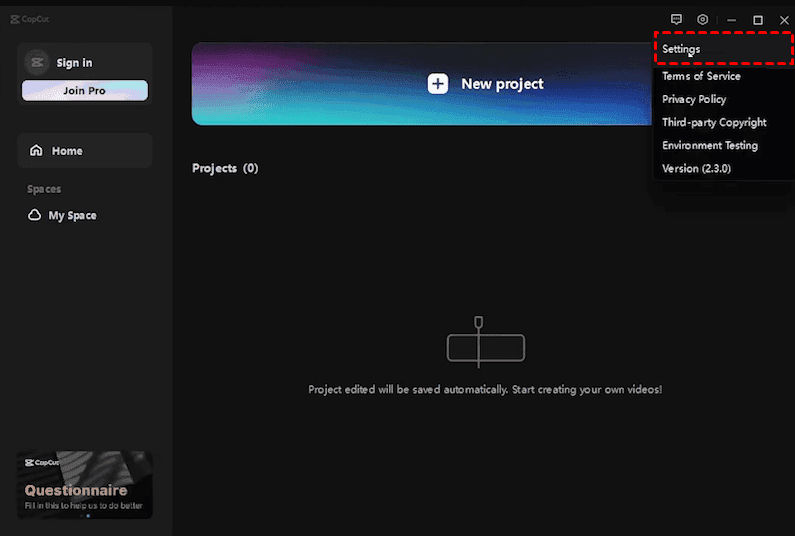The image size is (795, 536).
Task: Select Privacy Policy in the menu
Action: [694, 99]
